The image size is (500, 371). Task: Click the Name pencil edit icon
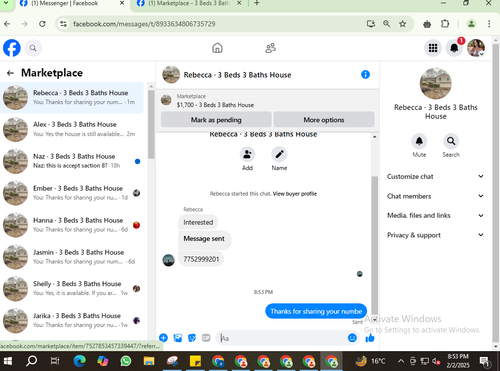coord(279,154)
